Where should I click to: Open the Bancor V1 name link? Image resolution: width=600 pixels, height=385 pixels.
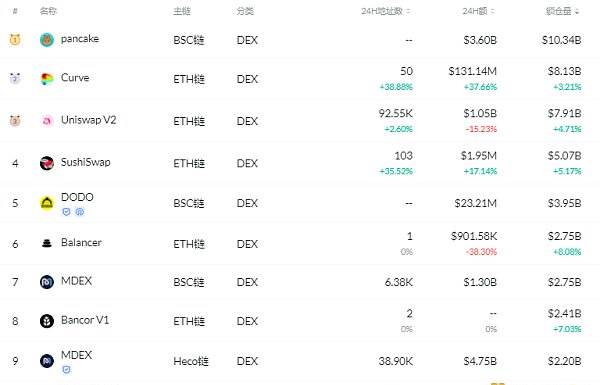(x=85, y=320)
